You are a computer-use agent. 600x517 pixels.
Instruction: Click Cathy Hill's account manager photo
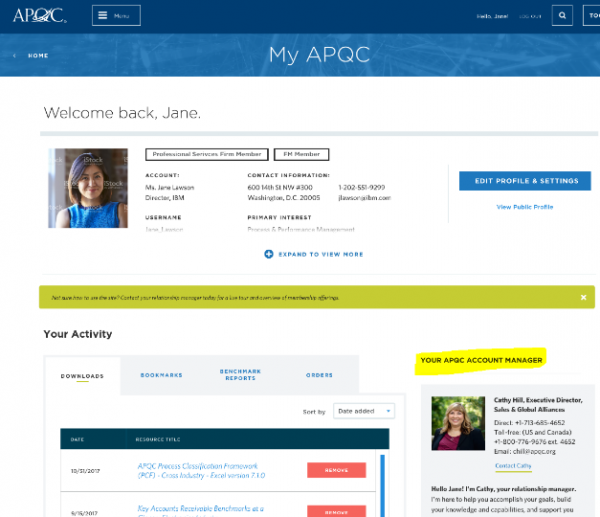point(458,423)
